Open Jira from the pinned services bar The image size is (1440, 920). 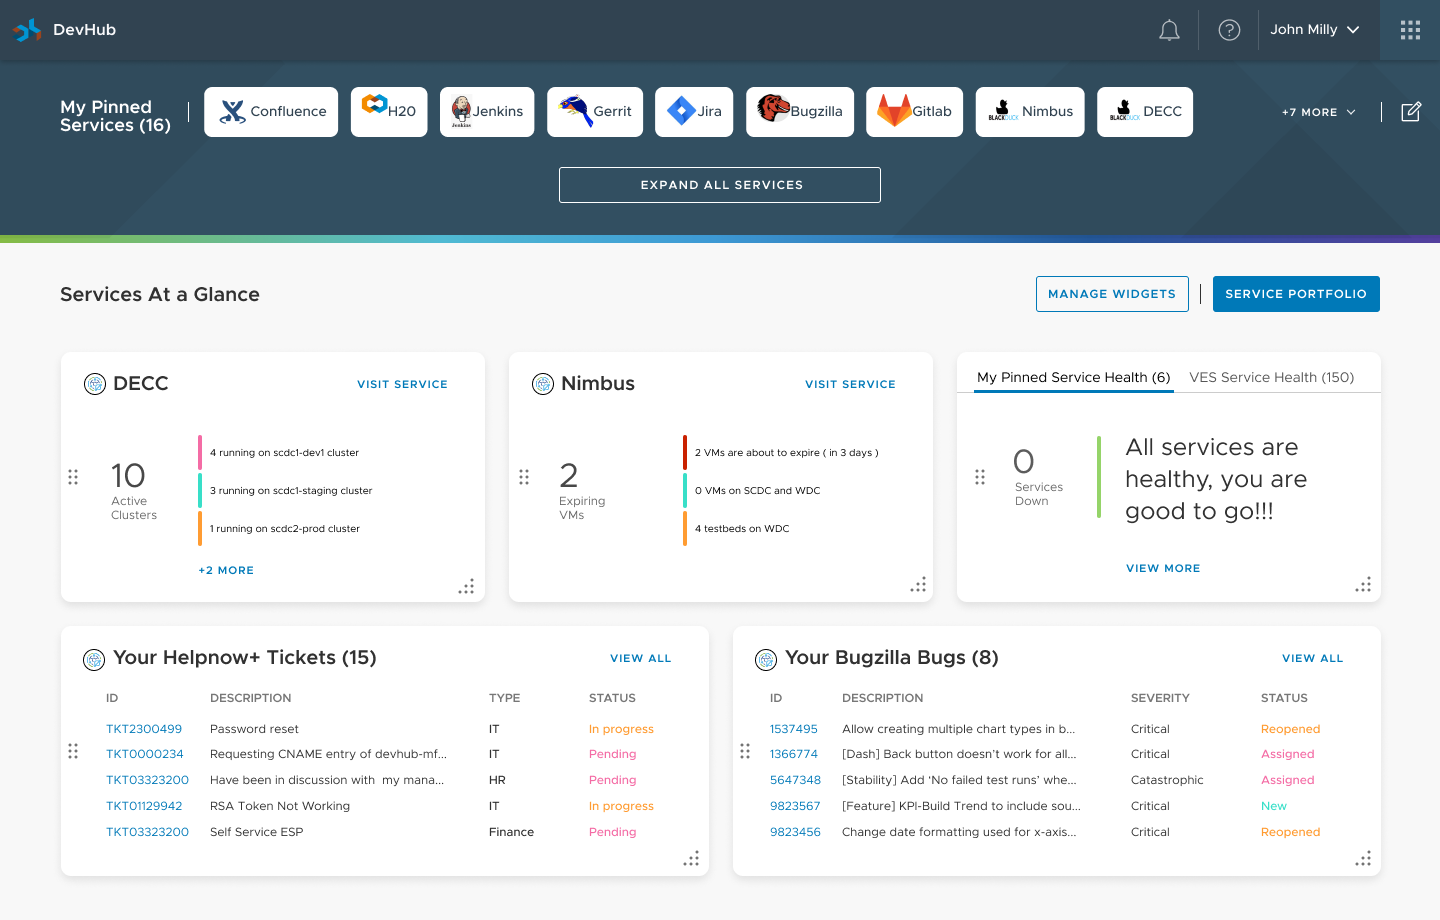pos(694,112)
